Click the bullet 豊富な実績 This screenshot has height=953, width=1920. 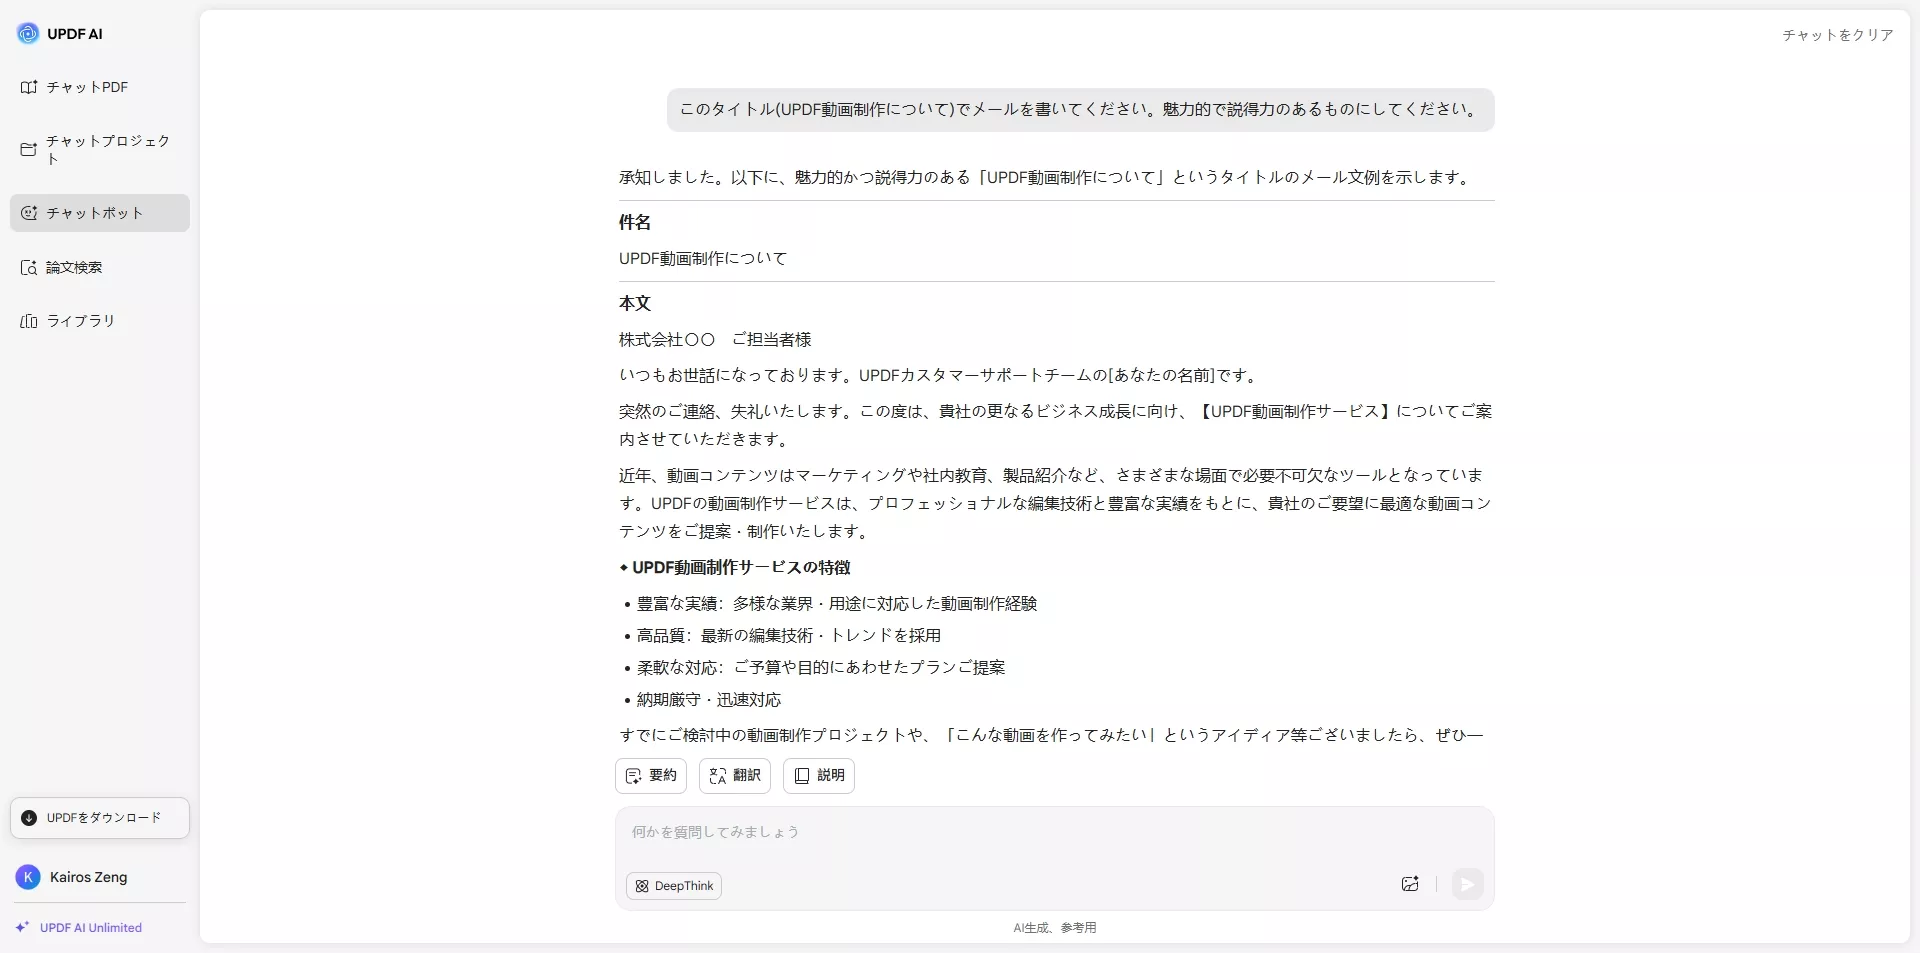(x=836, y=604)
